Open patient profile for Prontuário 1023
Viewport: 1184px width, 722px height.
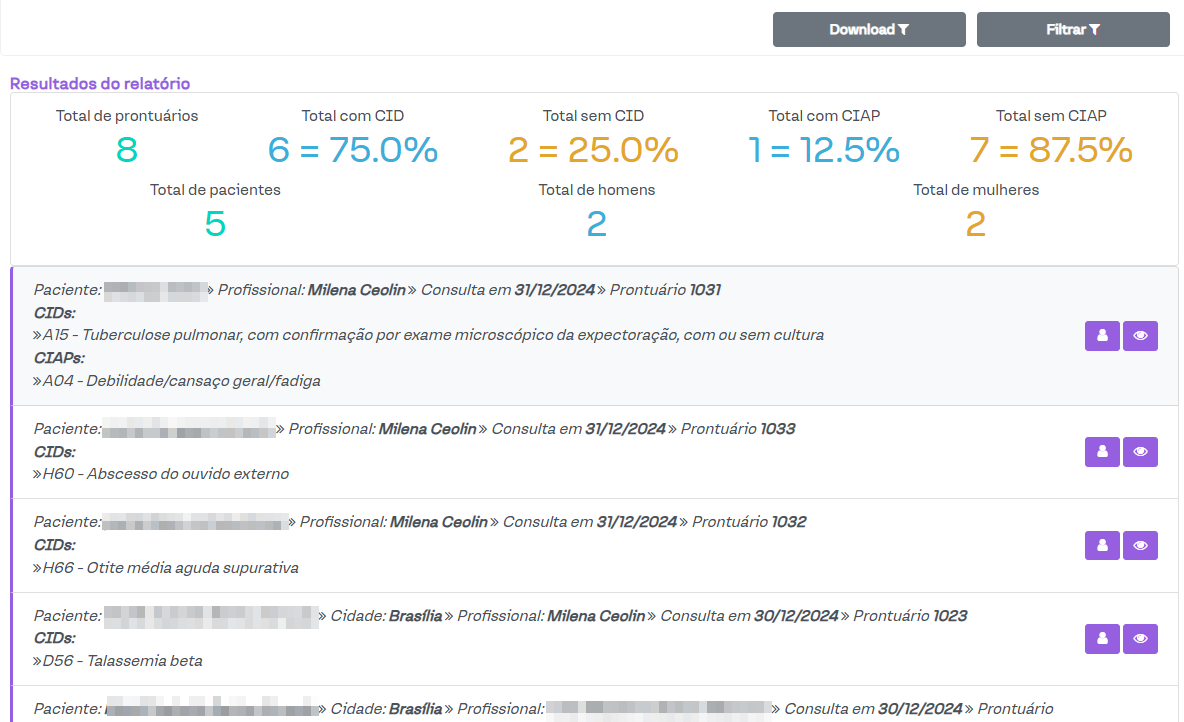point(1102,638)
